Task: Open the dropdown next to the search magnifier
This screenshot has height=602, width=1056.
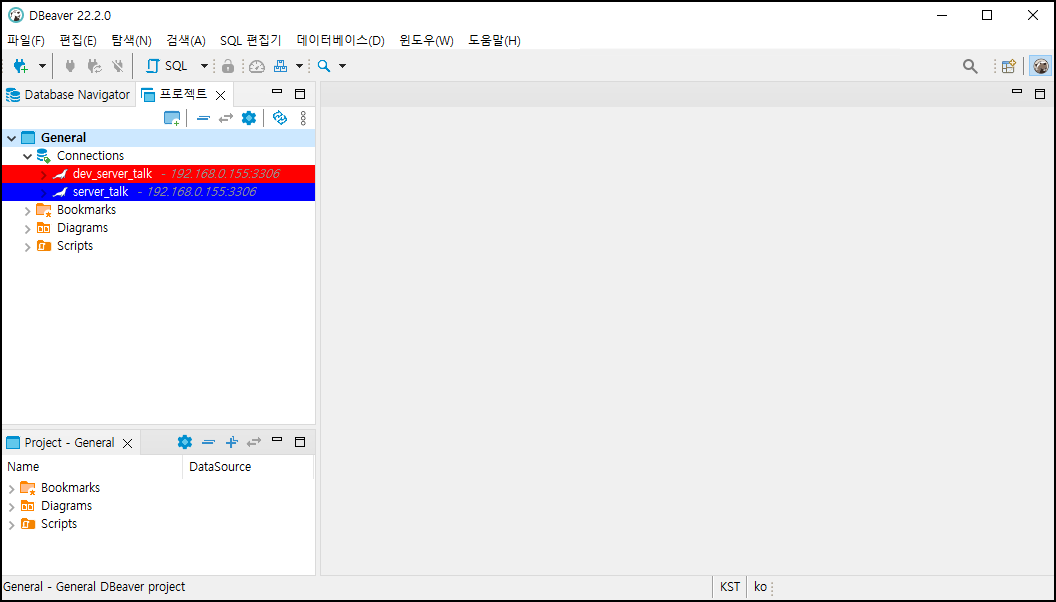Action: (x=342, y=66)
